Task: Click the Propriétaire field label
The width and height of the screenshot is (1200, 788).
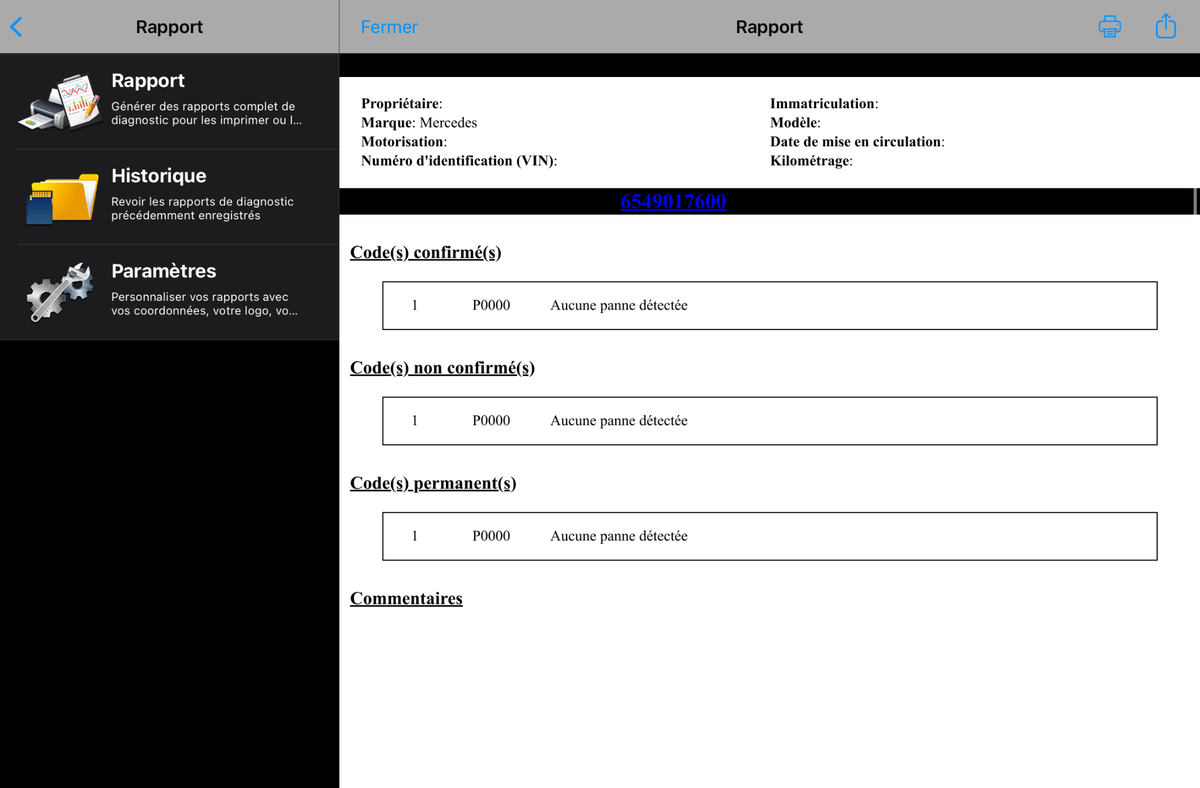Action: coord(402,104)
